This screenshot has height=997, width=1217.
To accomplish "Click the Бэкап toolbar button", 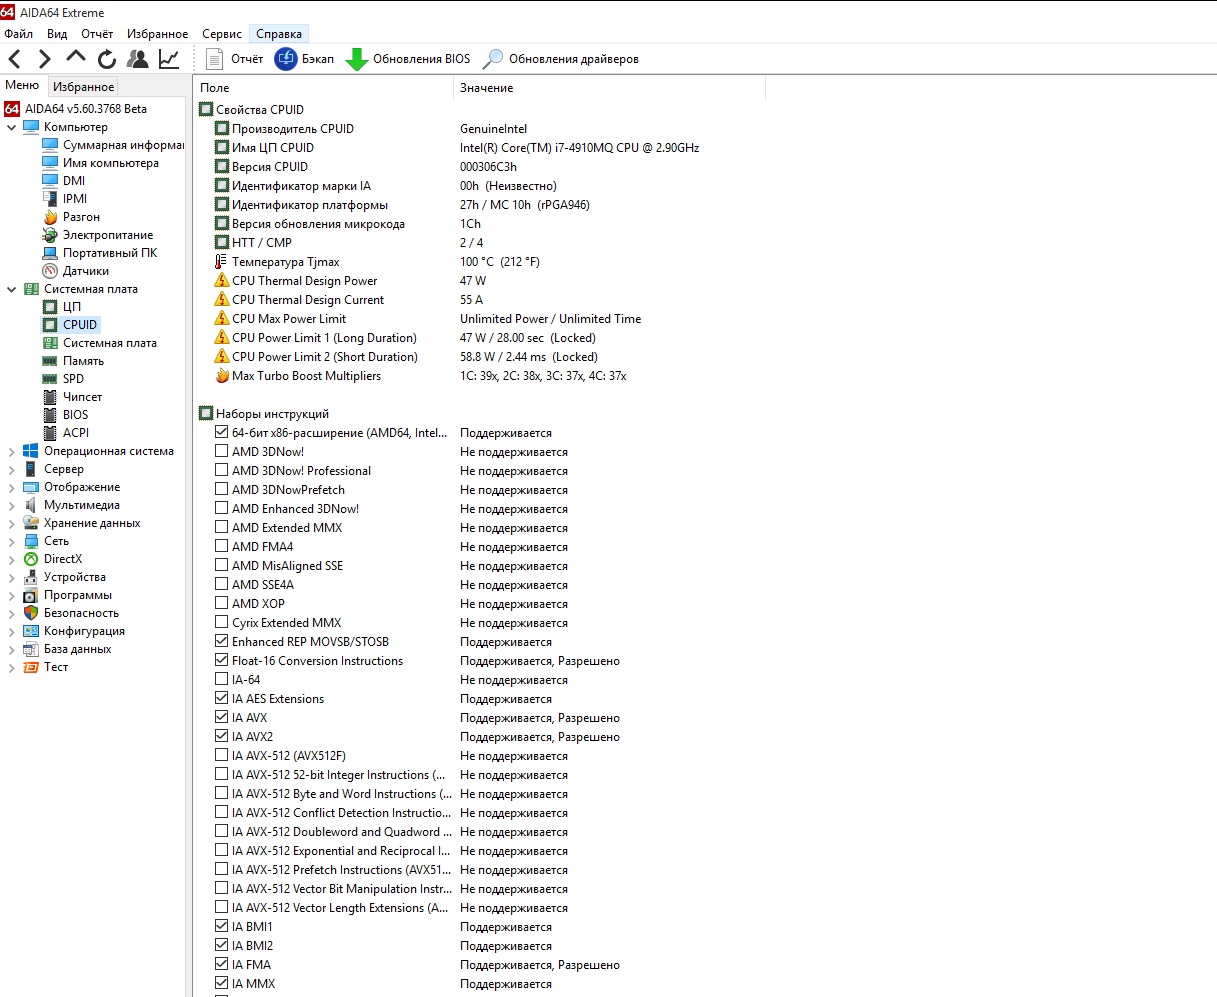I will pyautogui.click(x=304, y=59).
